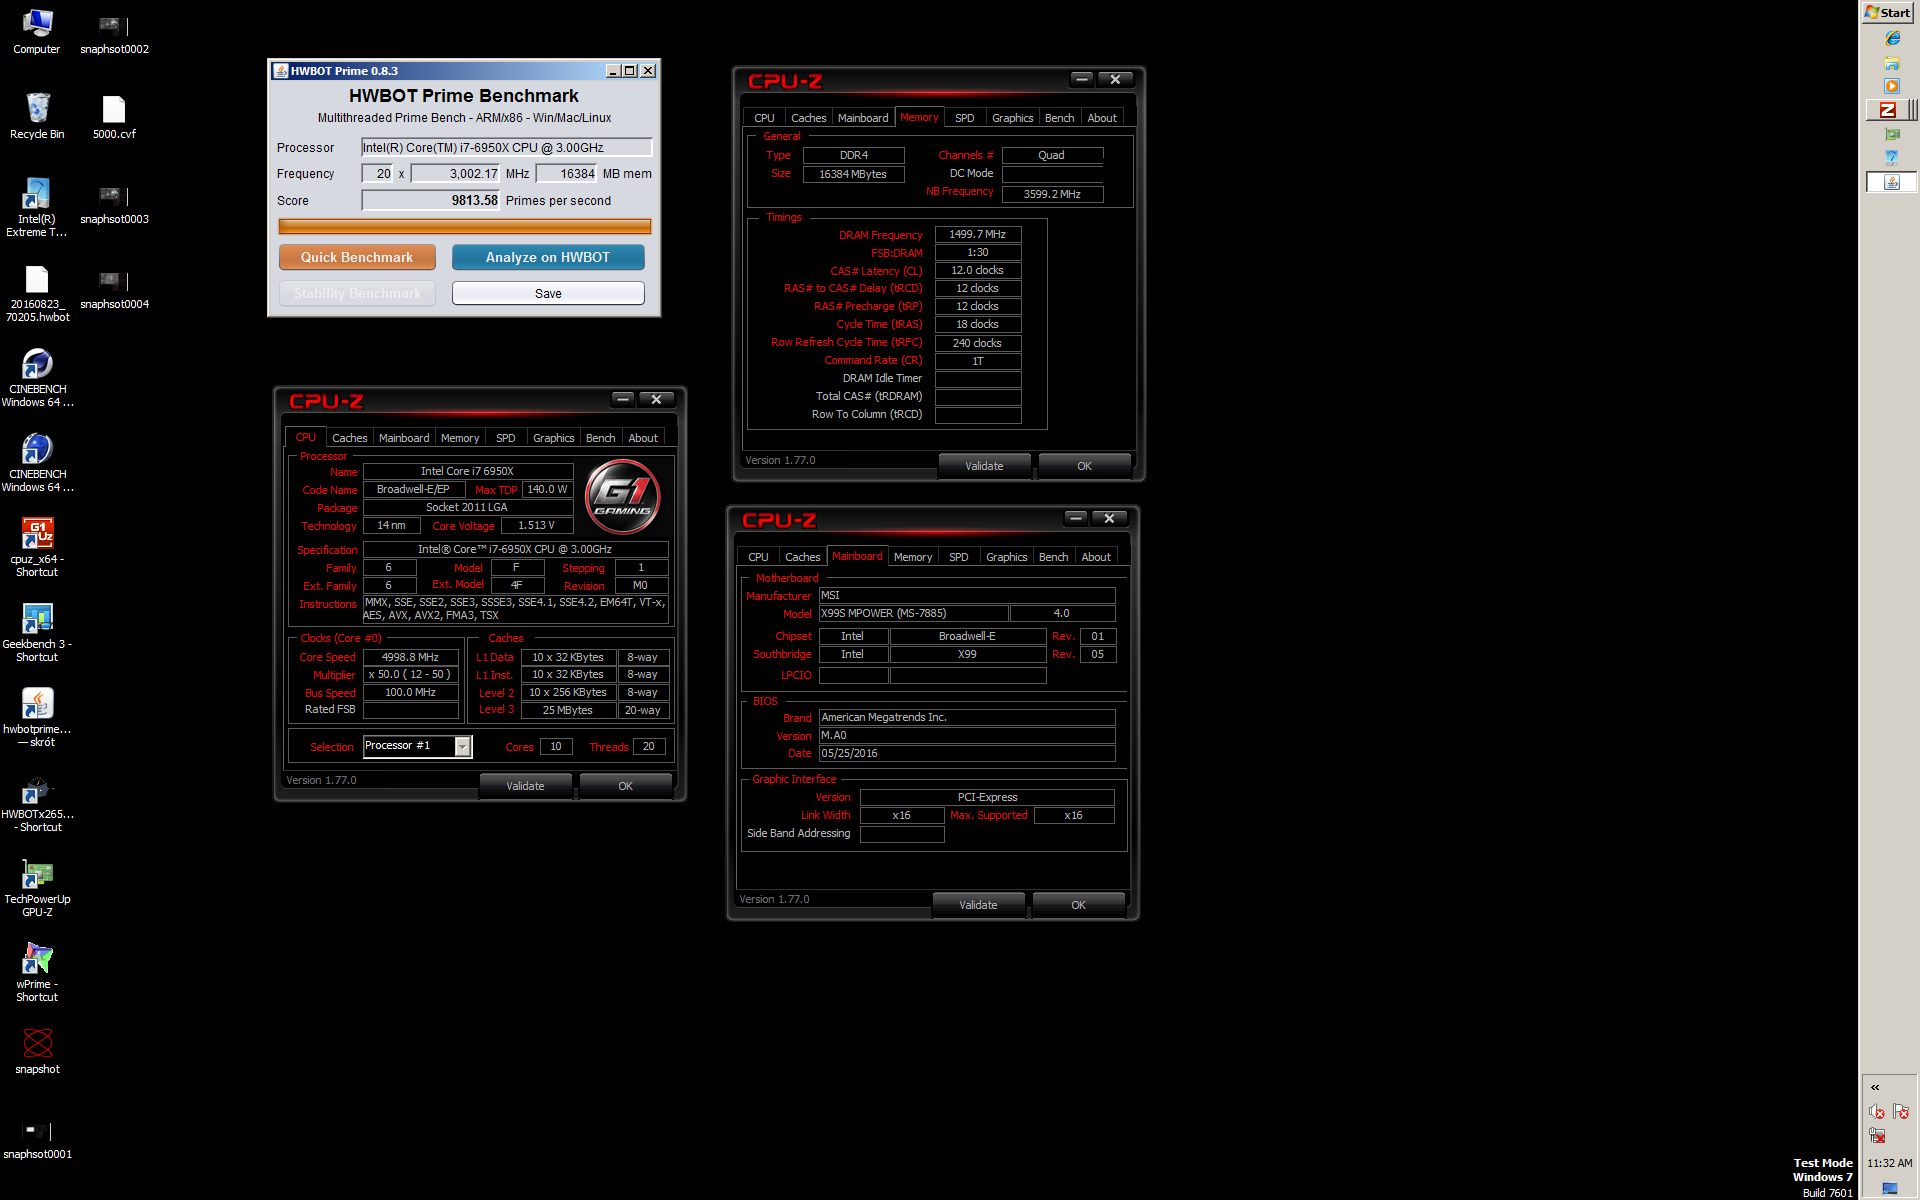
Task: Click Validate in the CPU-Z timings window
Action: coord(984,466)
